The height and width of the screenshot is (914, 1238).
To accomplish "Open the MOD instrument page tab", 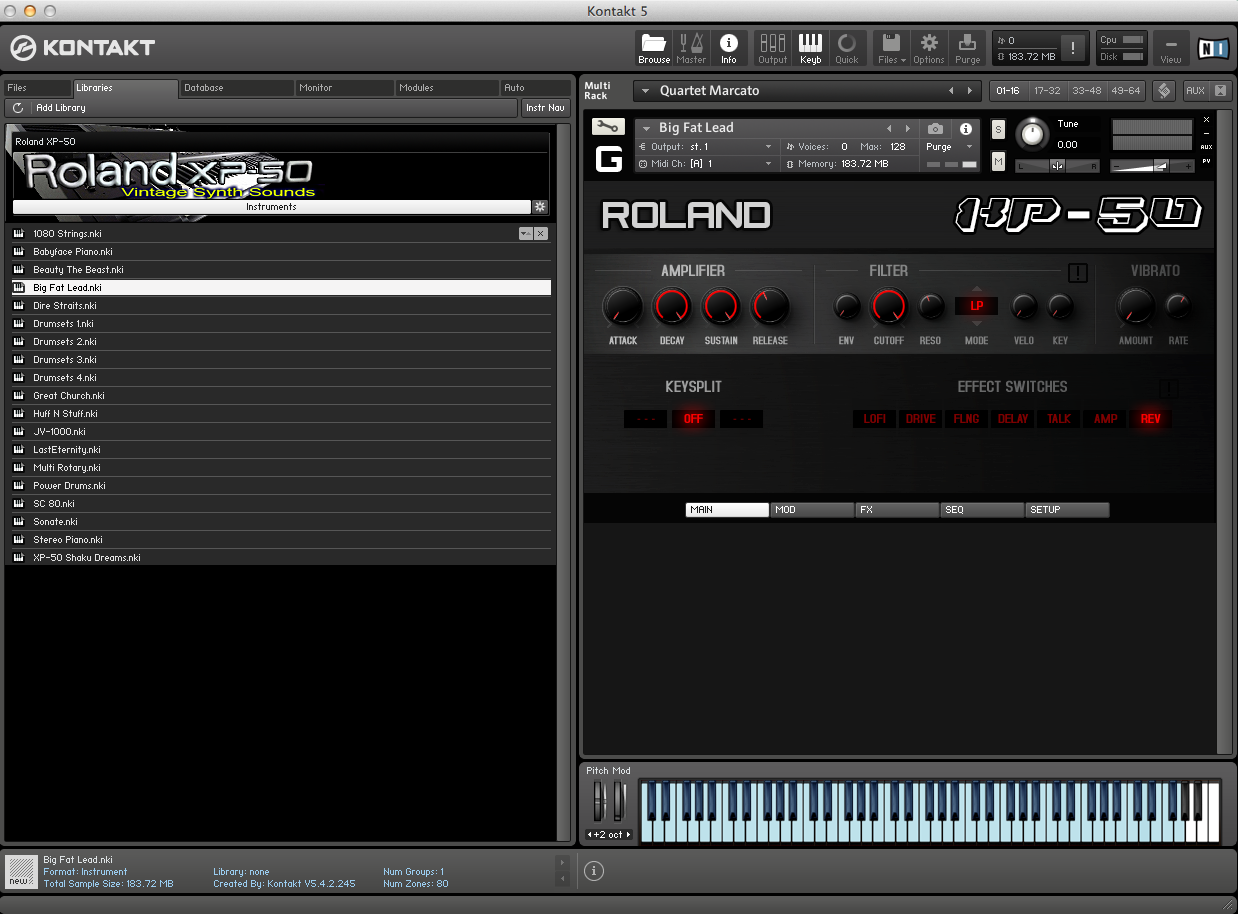I will click(x=812, y=510).
